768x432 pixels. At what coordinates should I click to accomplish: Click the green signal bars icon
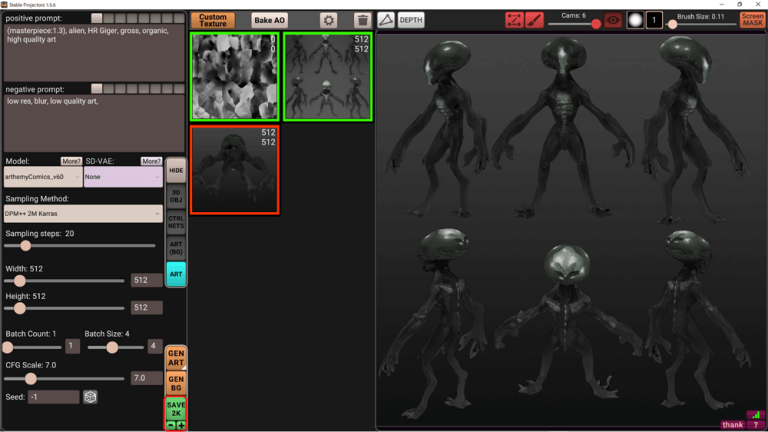coord(755,415)
